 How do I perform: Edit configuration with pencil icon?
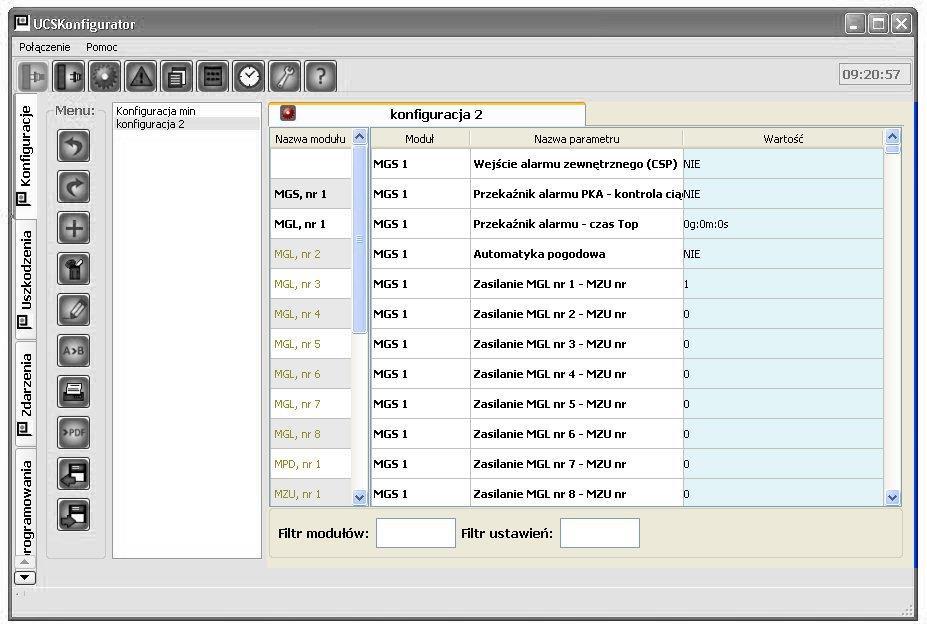(74, 310)
